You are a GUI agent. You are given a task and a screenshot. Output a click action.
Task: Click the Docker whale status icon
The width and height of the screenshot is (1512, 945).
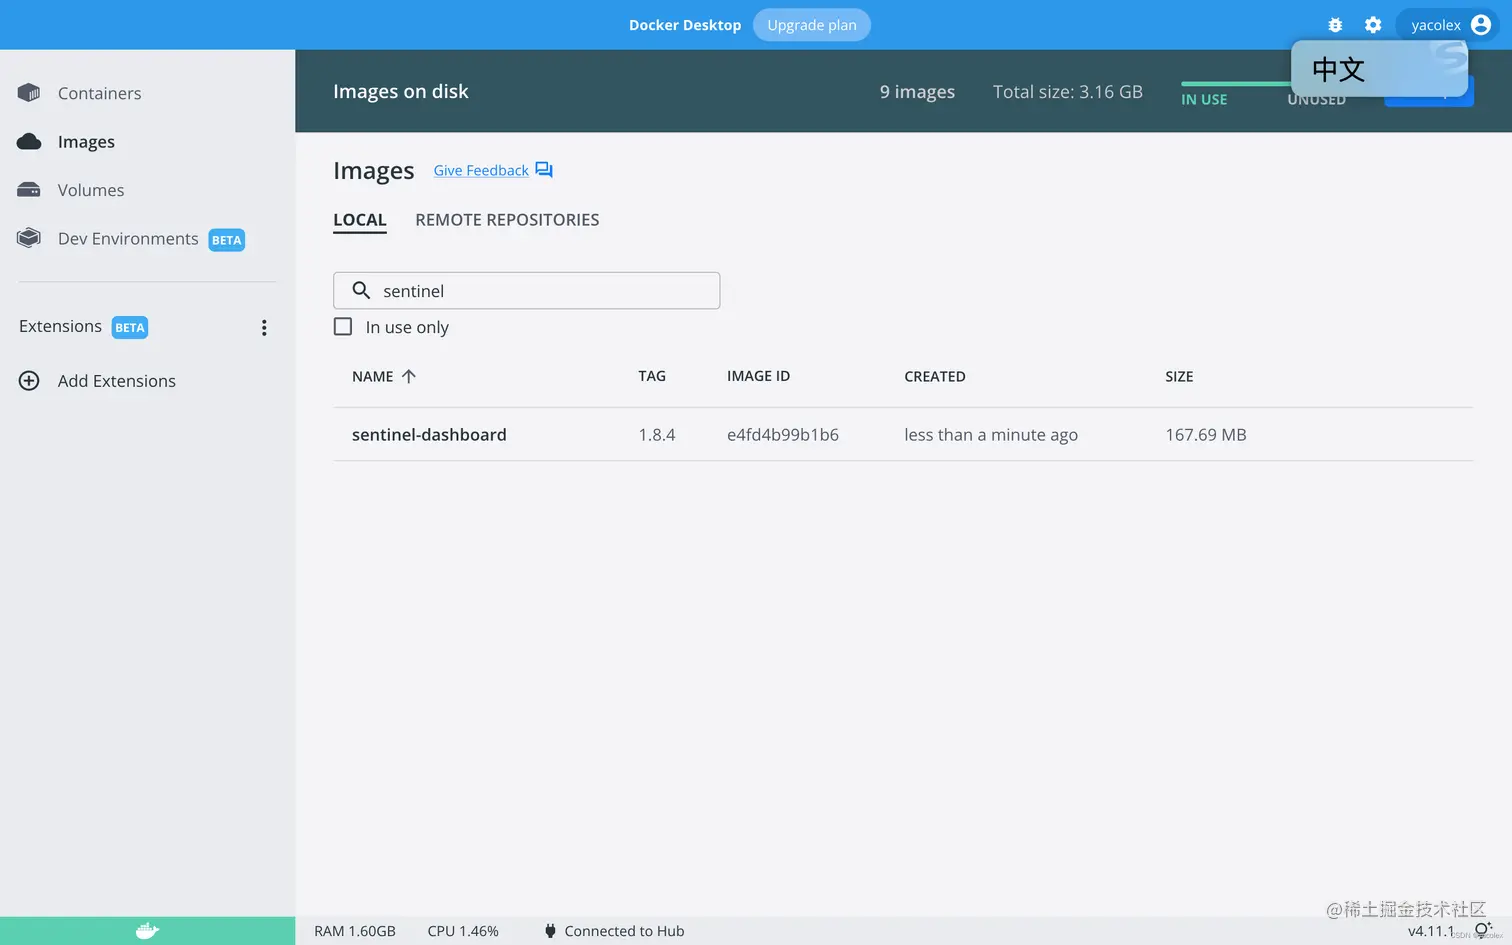(147, 931)
